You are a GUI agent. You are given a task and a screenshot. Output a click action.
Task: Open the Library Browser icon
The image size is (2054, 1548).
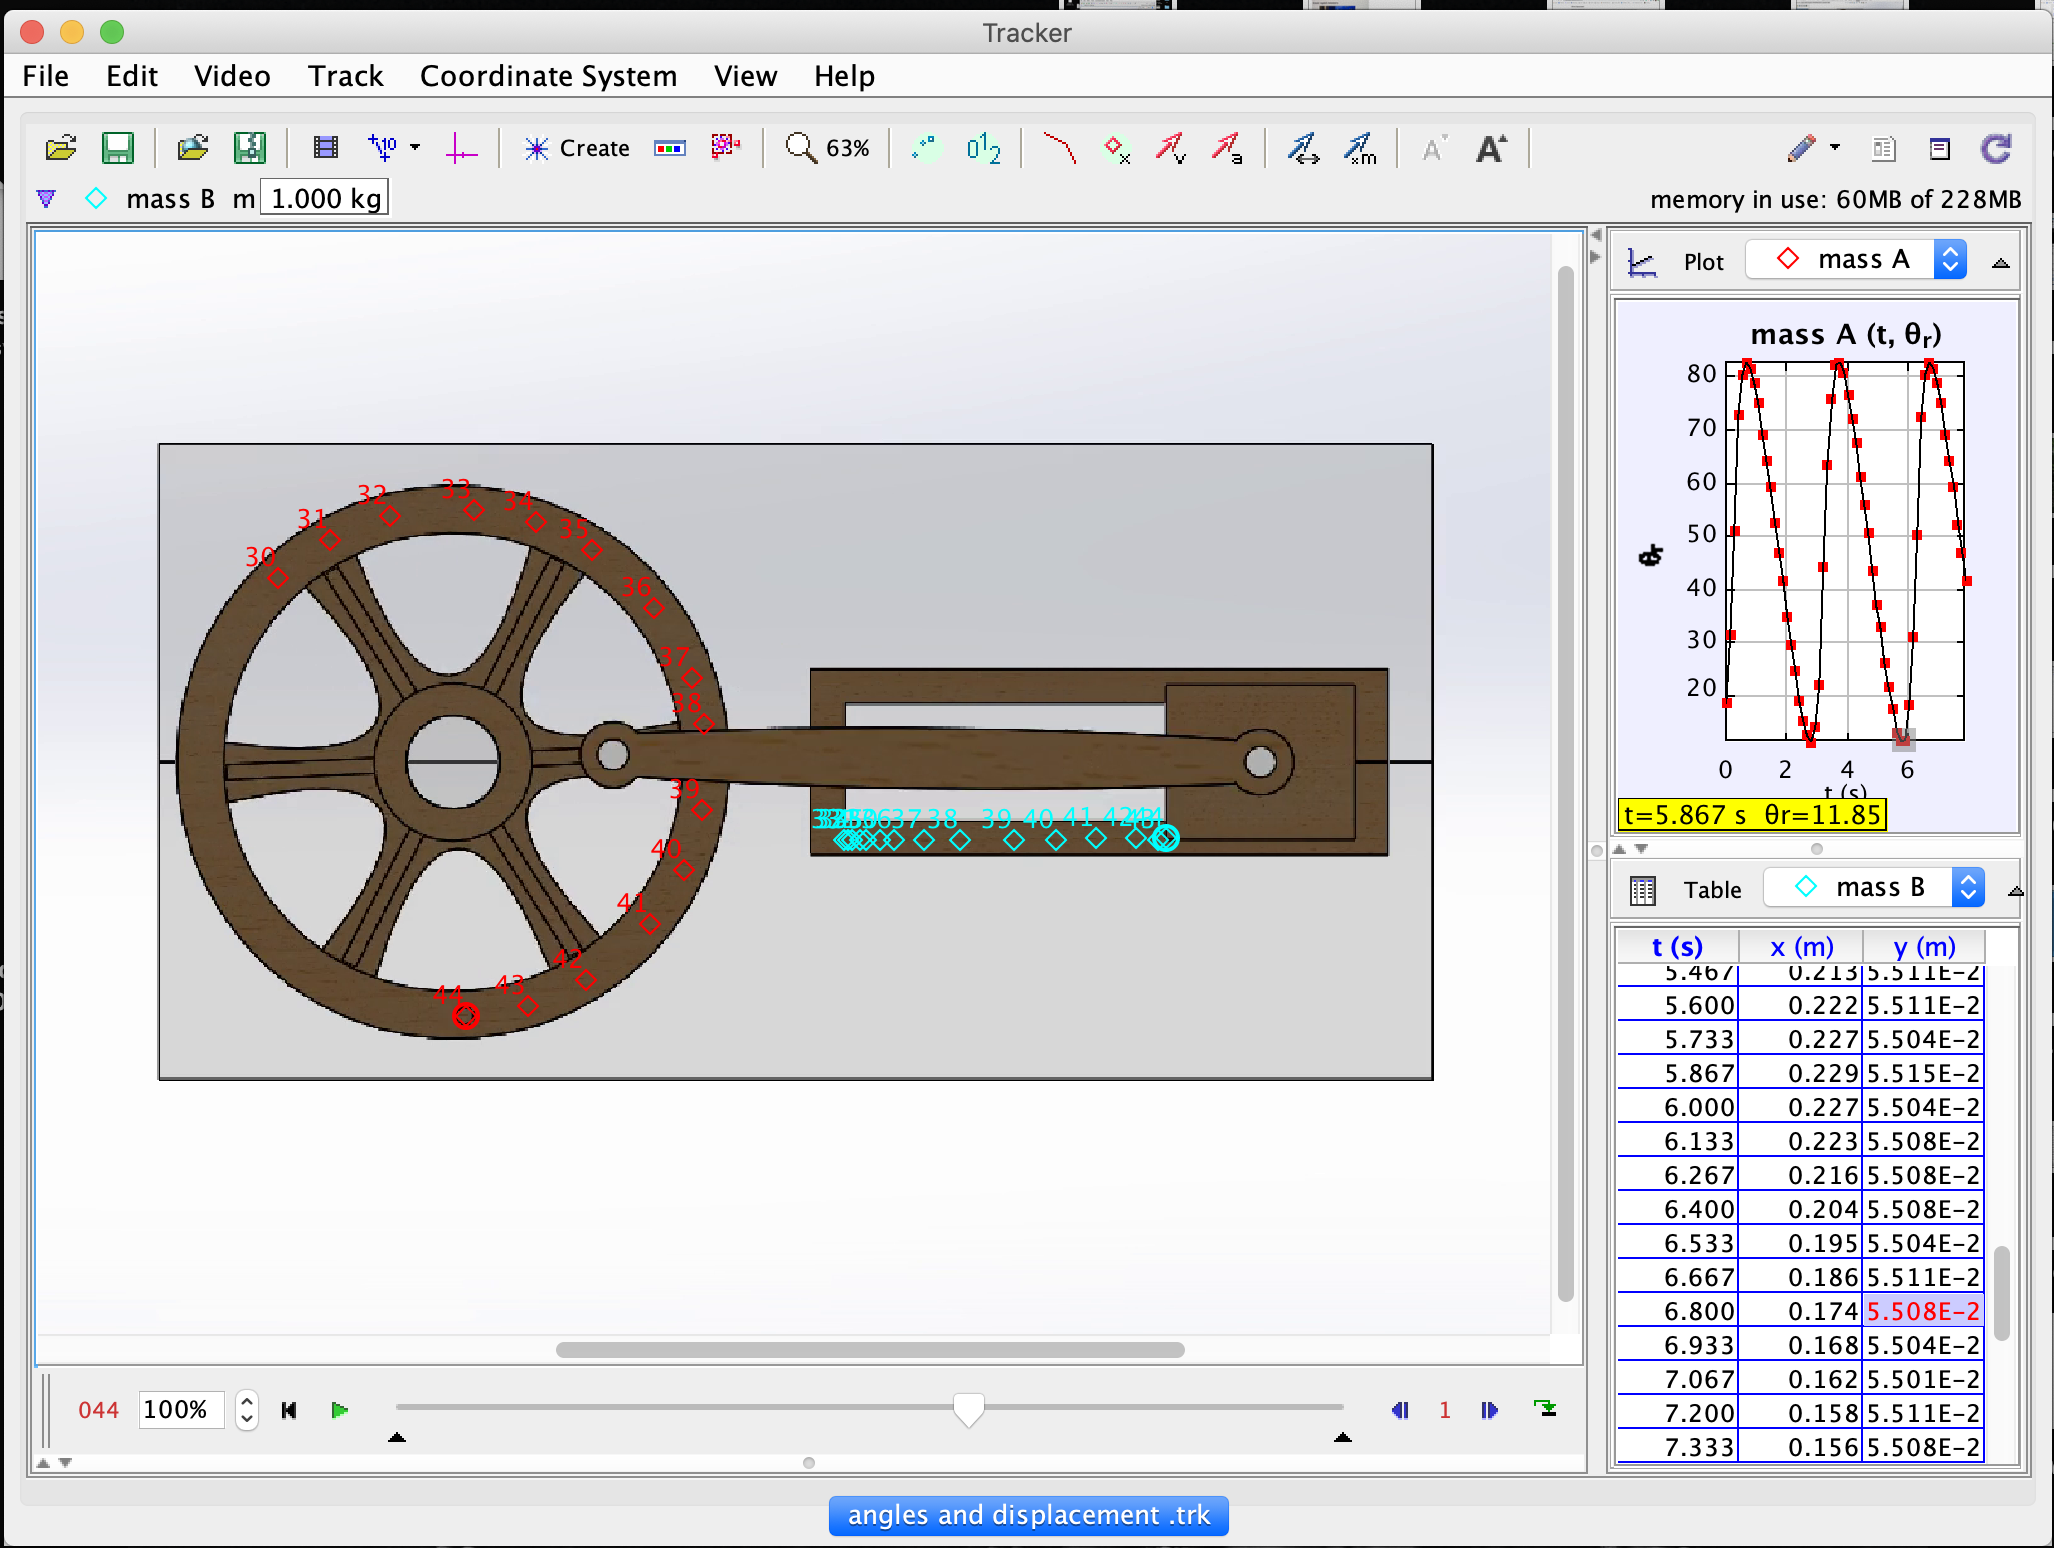coord(193,148)
